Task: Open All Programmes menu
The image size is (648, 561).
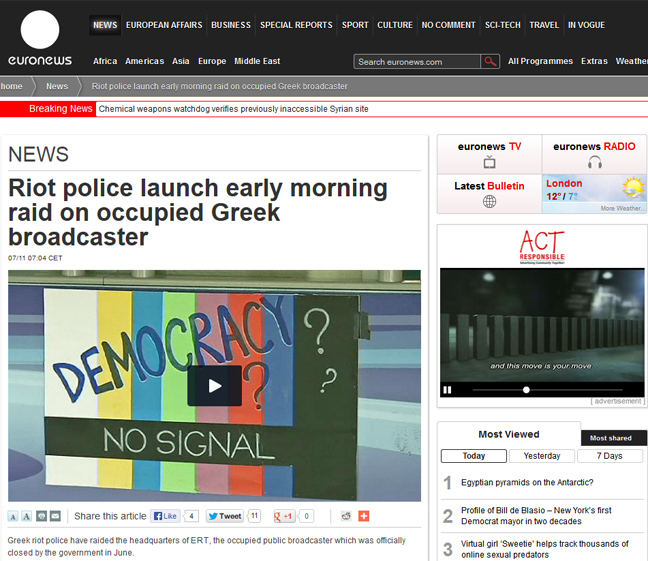Action: (x=539, y=61)
